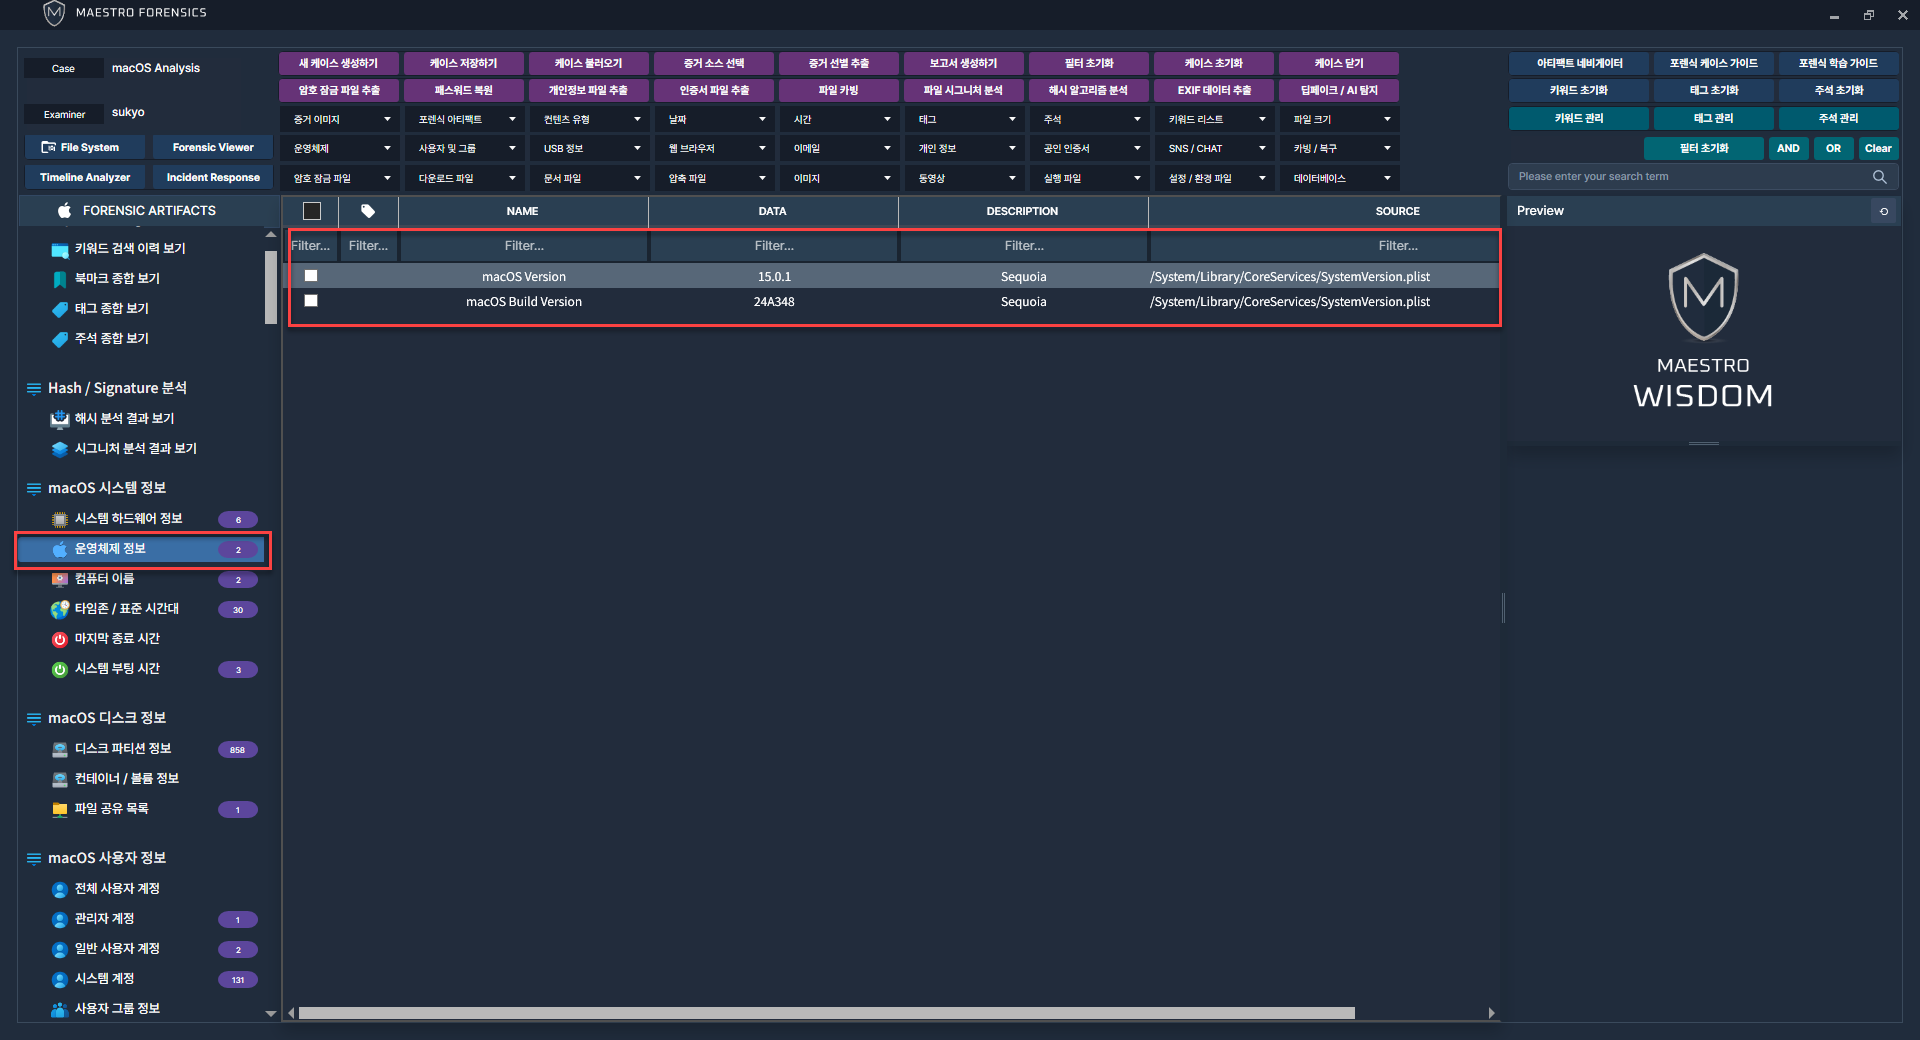Expand the USB 정보 dropdown

(591, 149)
